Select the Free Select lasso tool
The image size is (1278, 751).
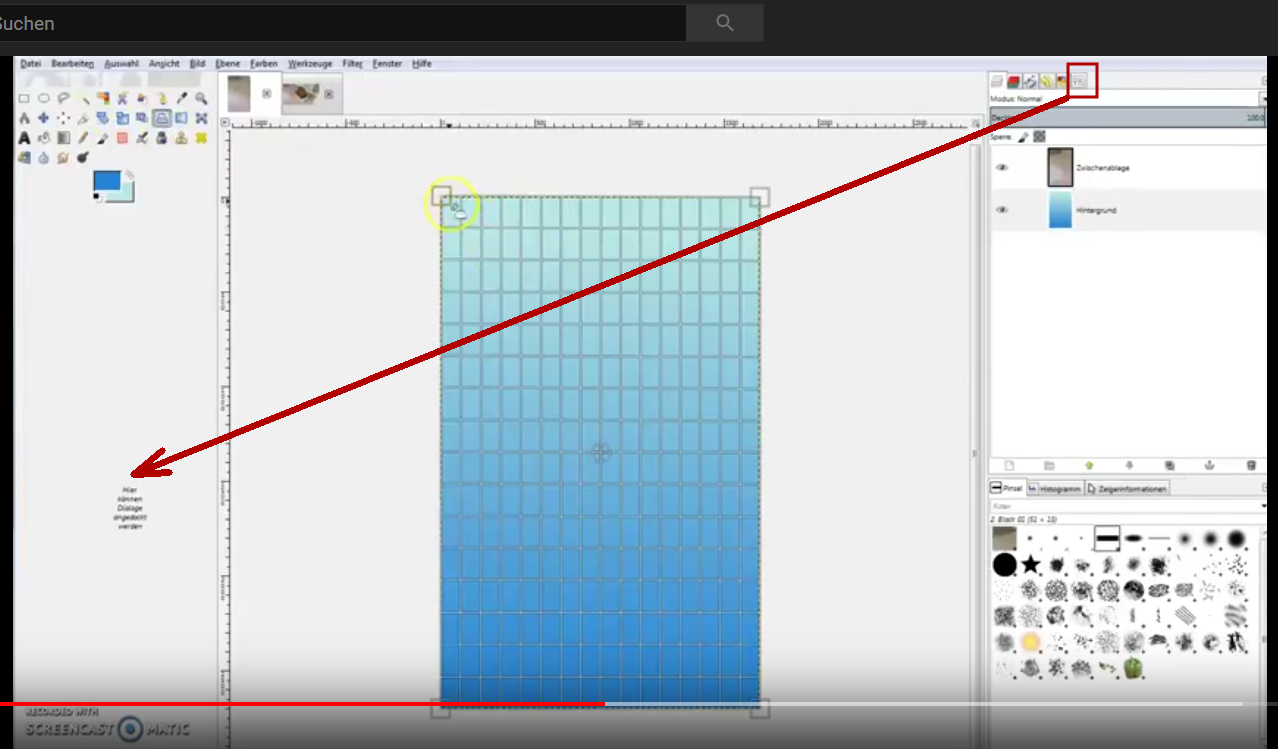click(63, 98)
